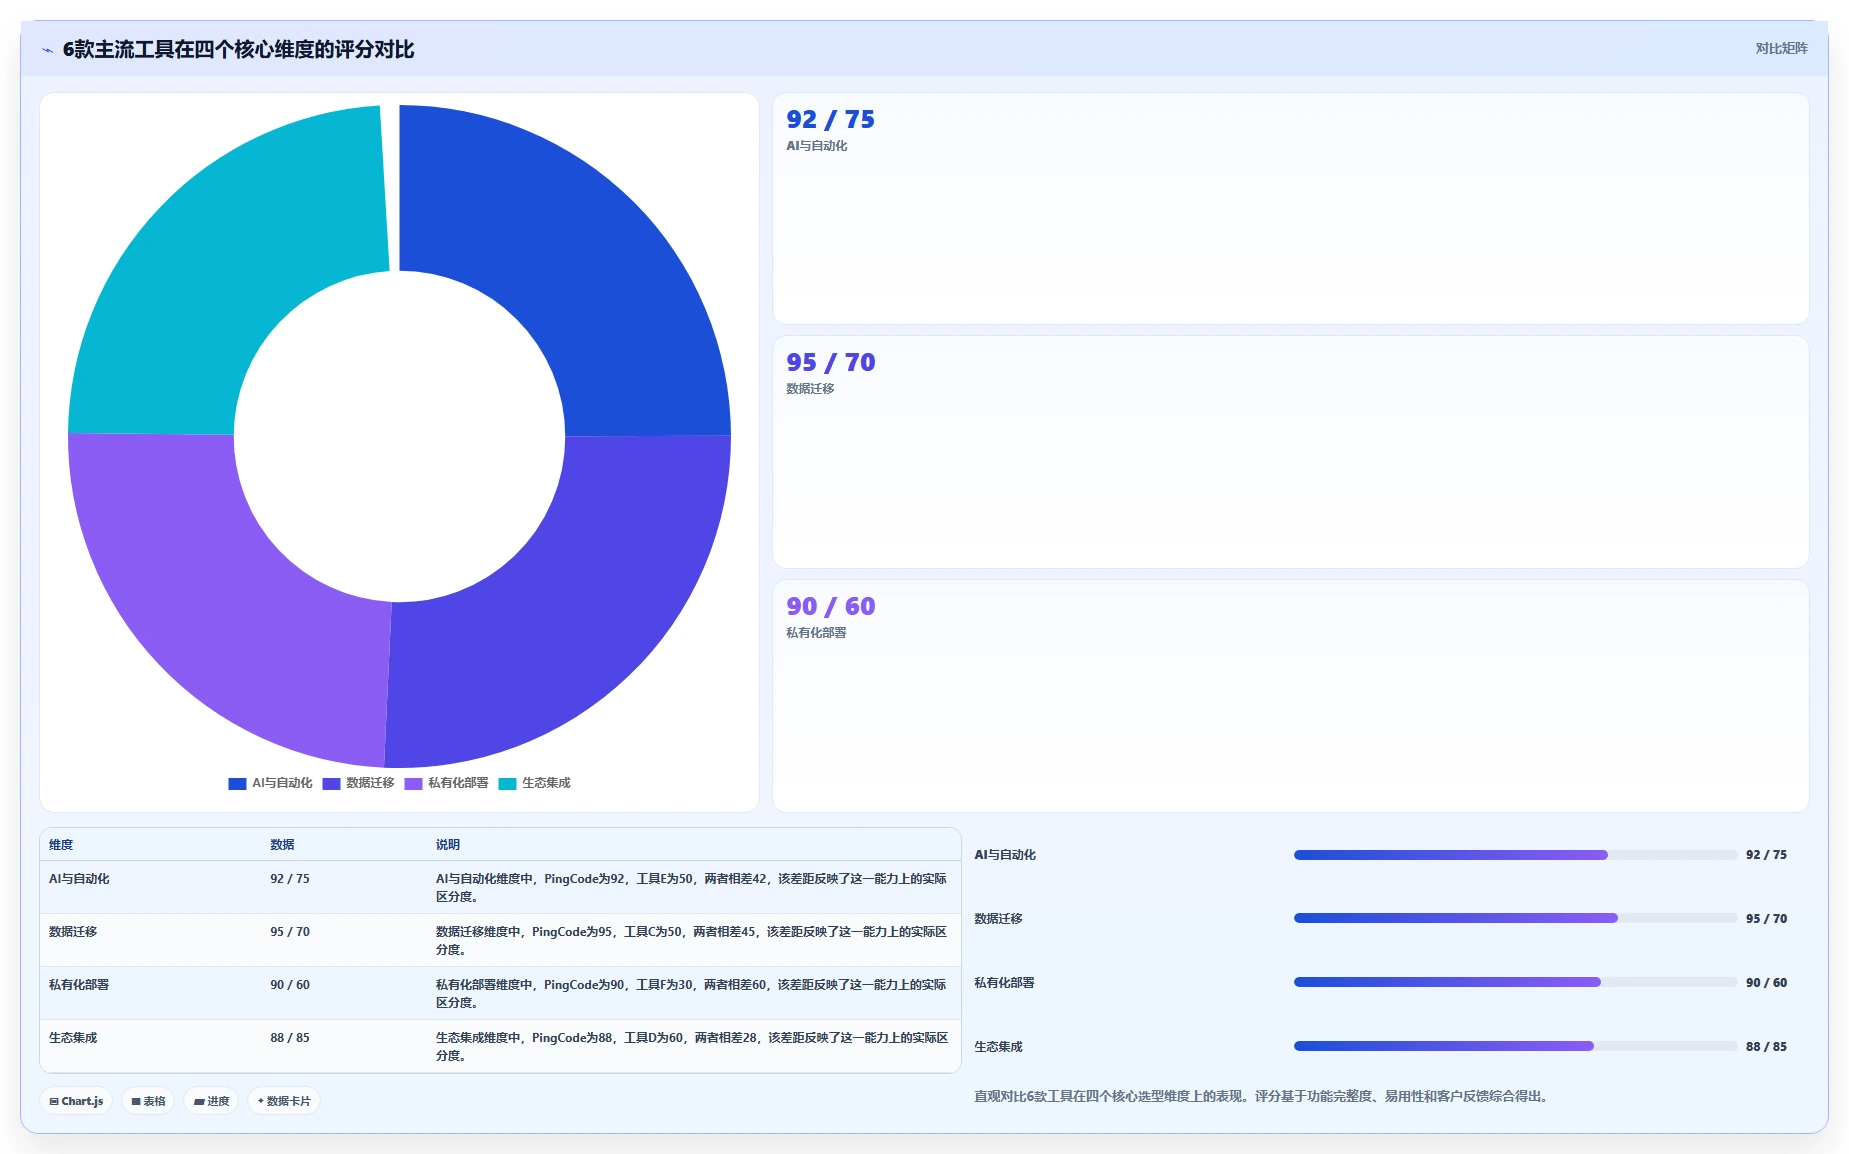Viewport: 1849px width, 1154px height.
Task: Click the header icon beside the title
Action: tap(47, 50)
